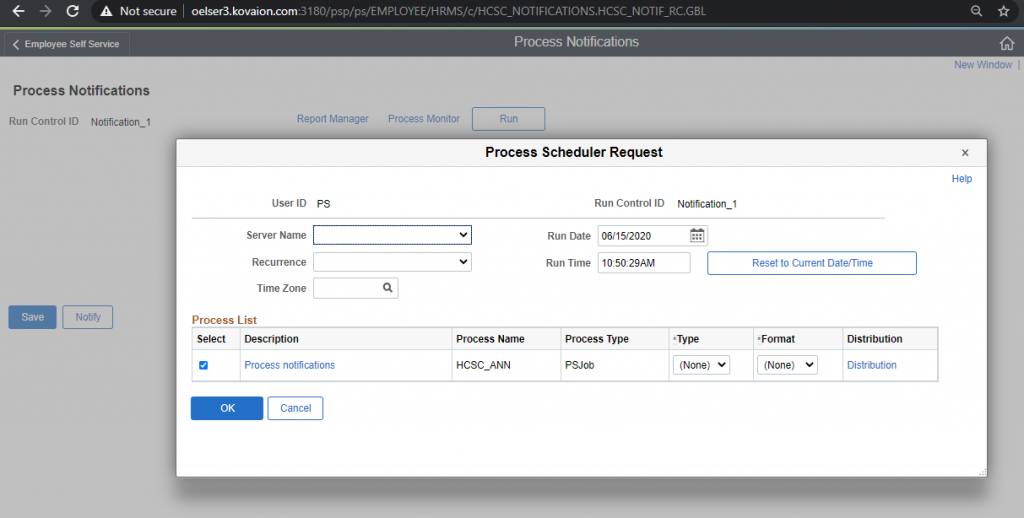Click the Run button
The width and height of the screenshot is (1024, 518).
coord(509,119)
